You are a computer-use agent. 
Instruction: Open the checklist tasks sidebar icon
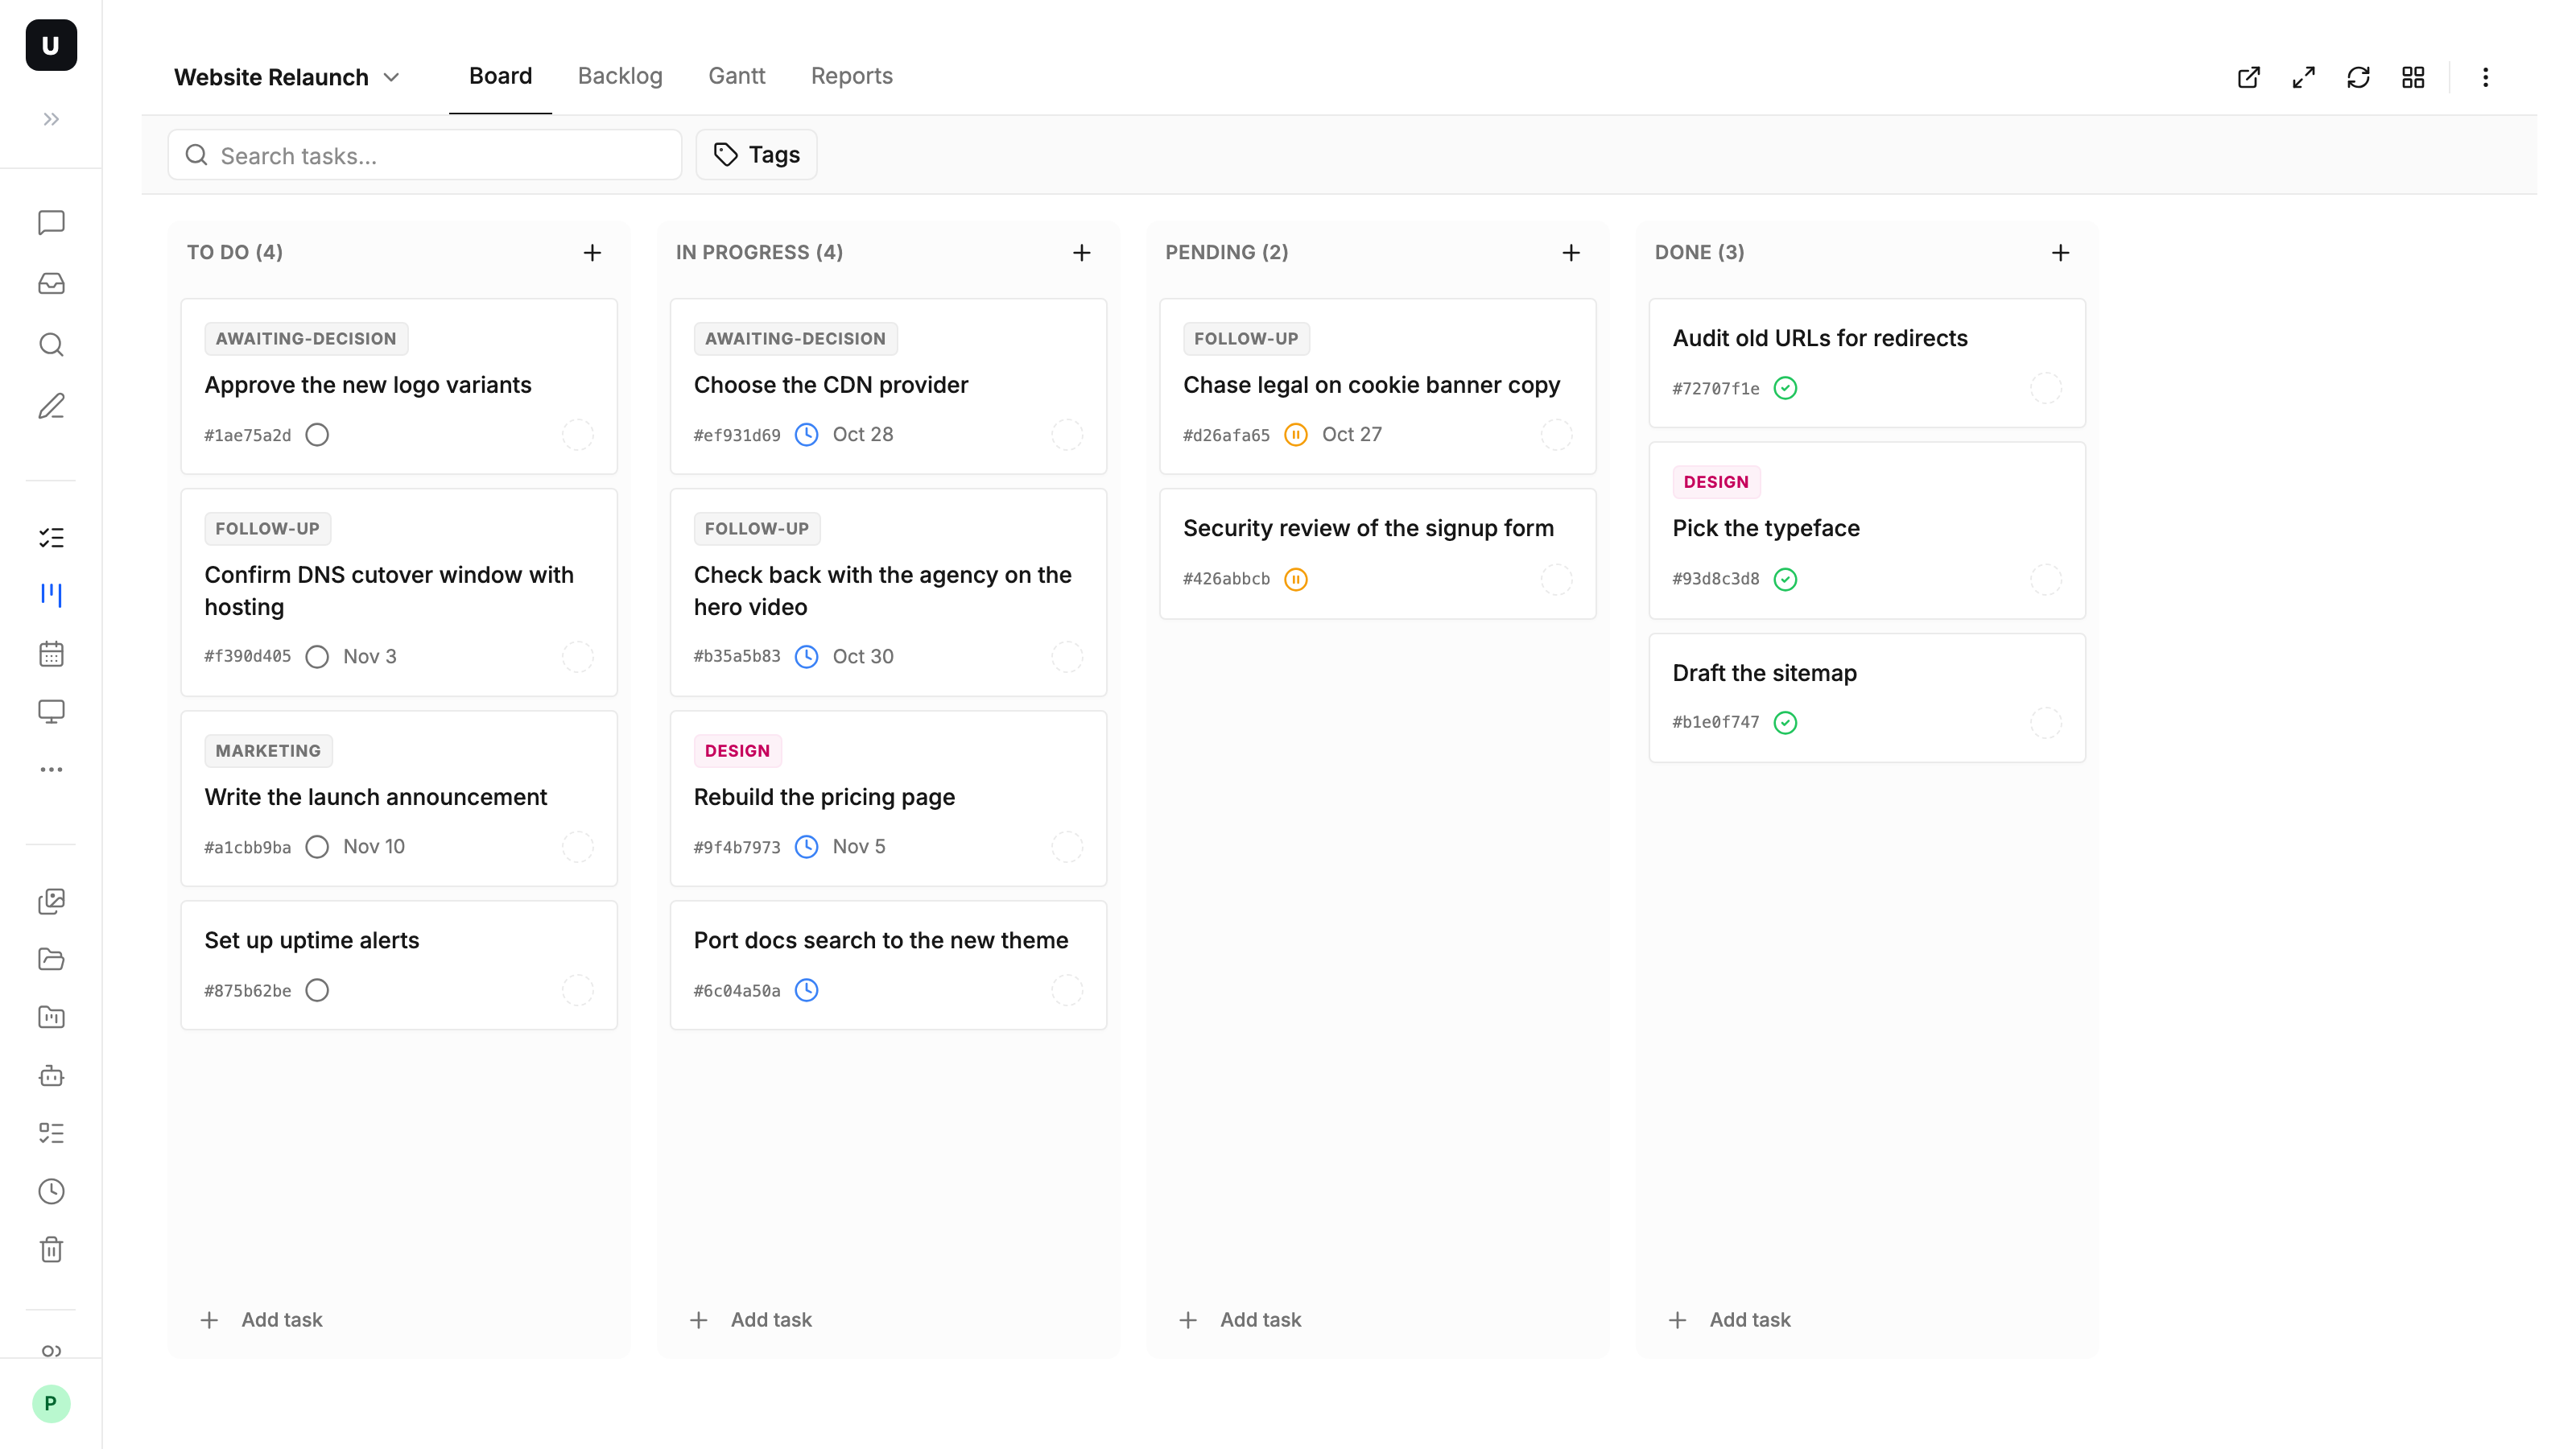pyautogui.click(x=51, y=538)
